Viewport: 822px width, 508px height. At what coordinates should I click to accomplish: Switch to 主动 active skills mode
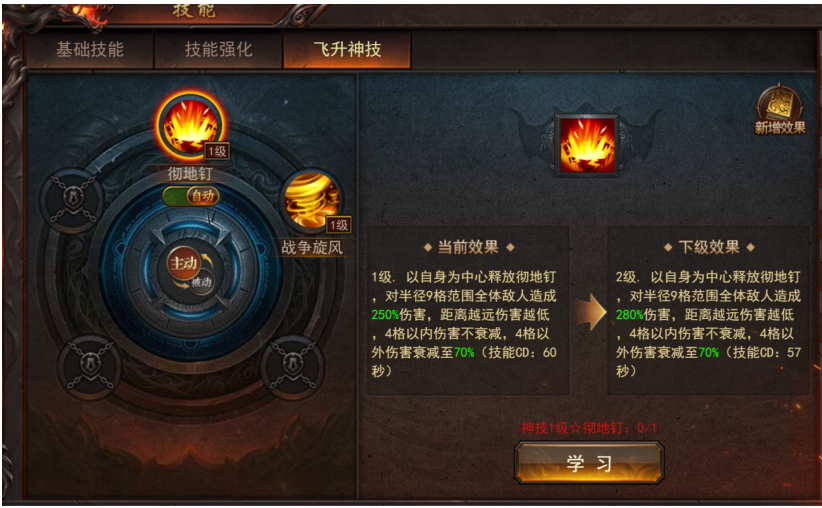click(183, 263)
